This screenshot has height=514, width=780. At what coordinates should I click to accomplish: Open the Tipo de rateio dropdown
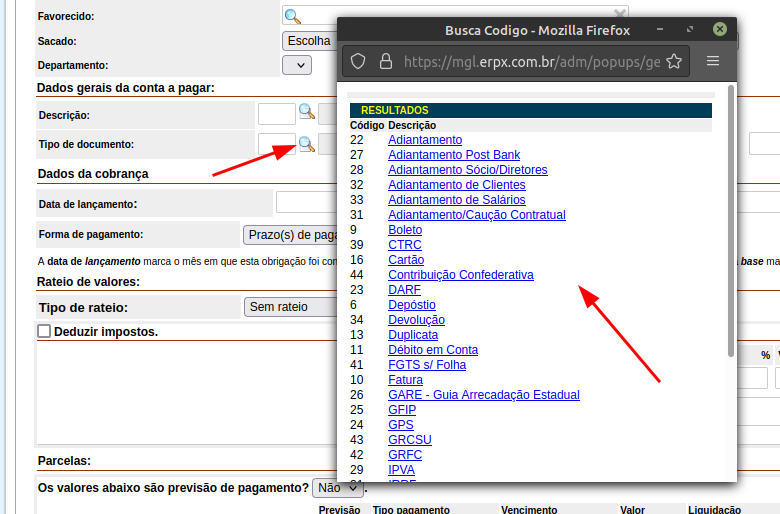[290, 307]
